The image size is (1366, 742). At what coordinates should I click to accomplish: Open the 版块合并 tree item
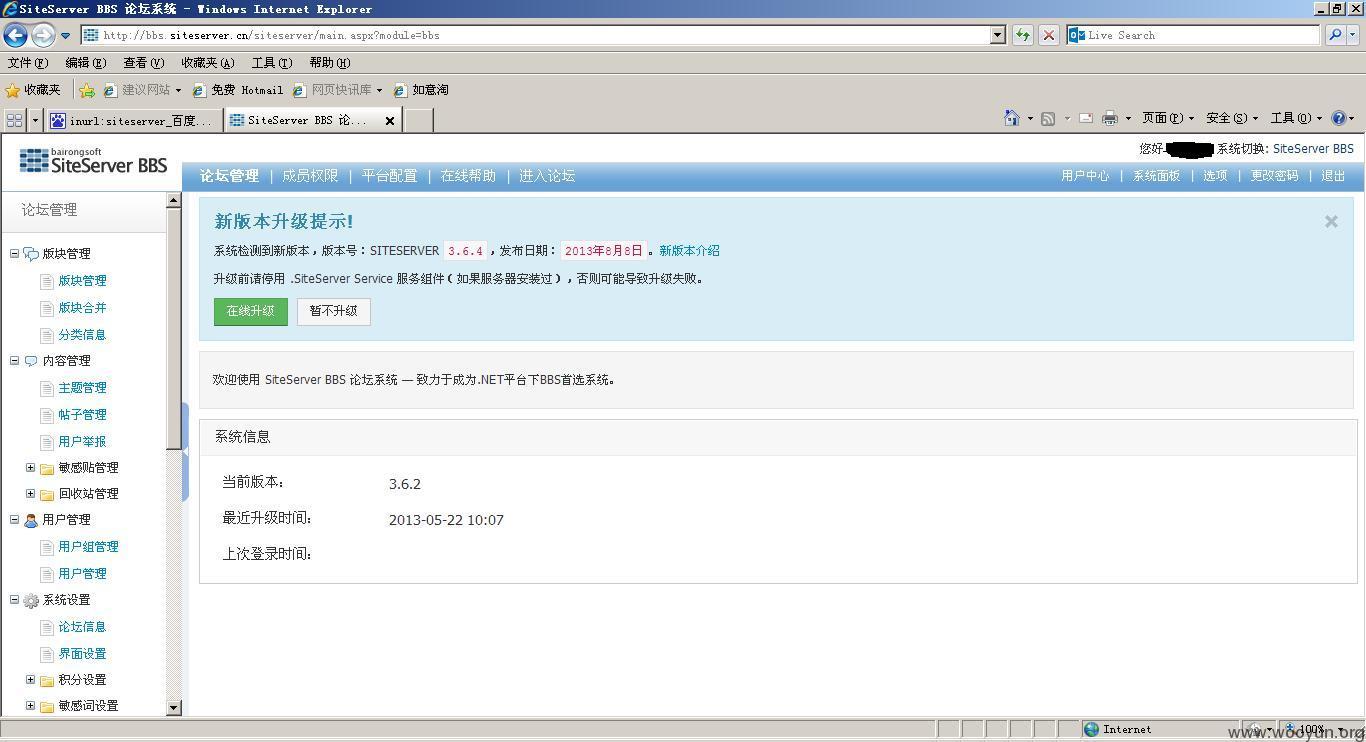tap(82, 308)
